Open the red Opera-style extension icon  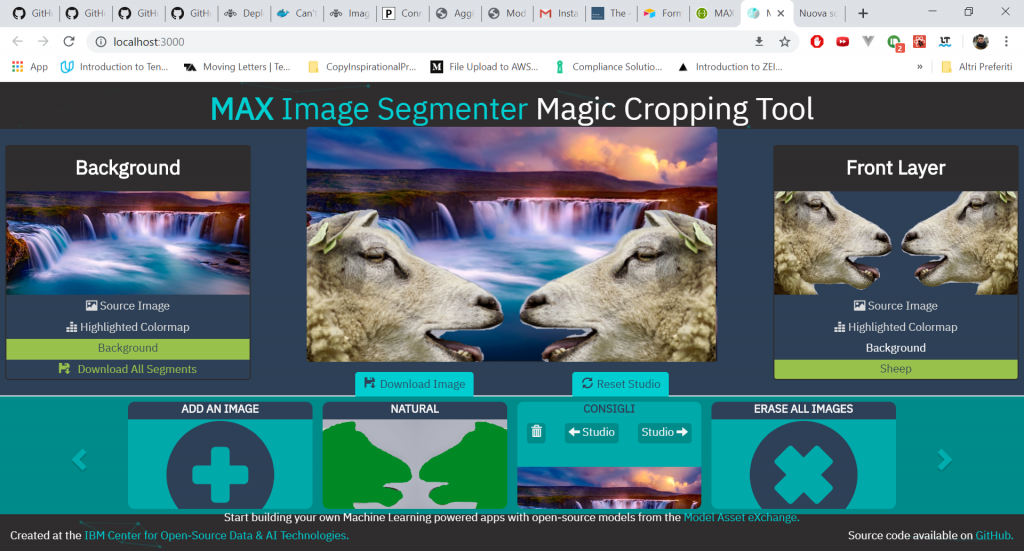point(817,42)
